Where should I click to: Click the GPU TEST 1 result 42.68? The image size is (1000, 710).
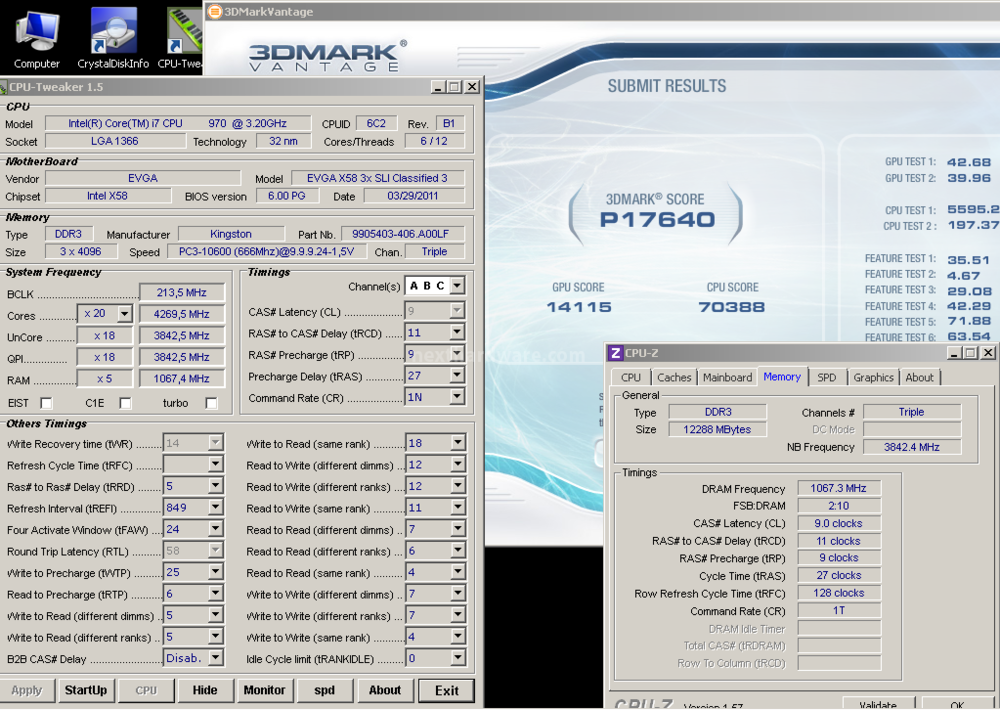(969, 162)
